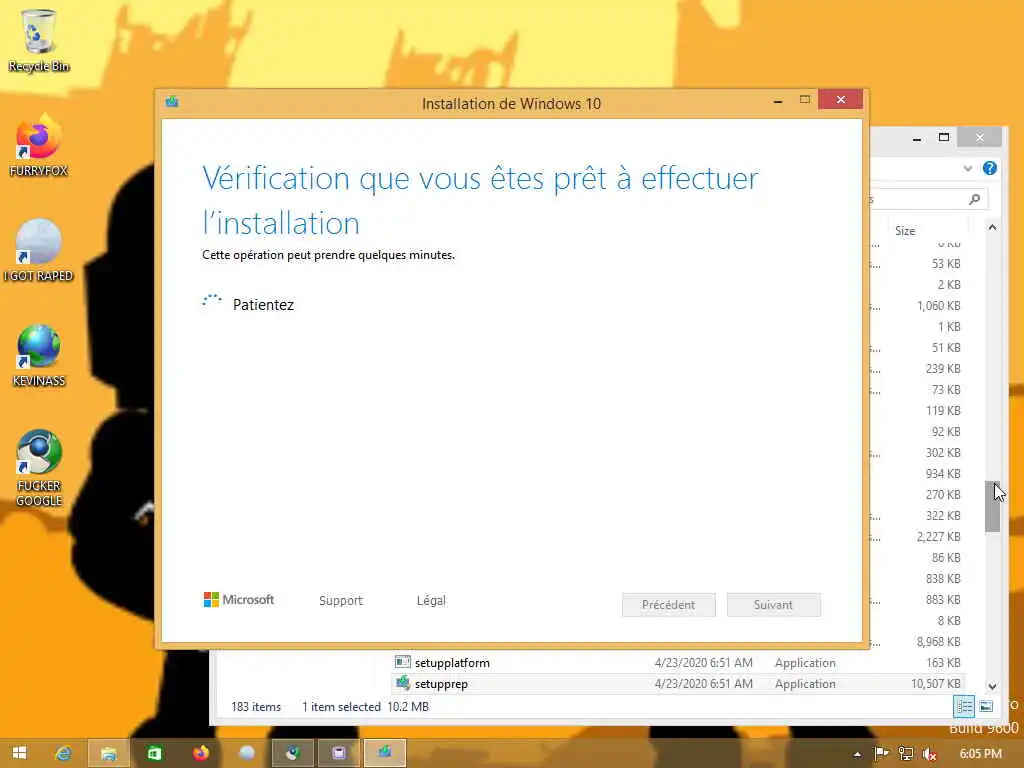Click the Size column header in File Explorer
This screenshot has height=768, width=1024.
(905, 231)
